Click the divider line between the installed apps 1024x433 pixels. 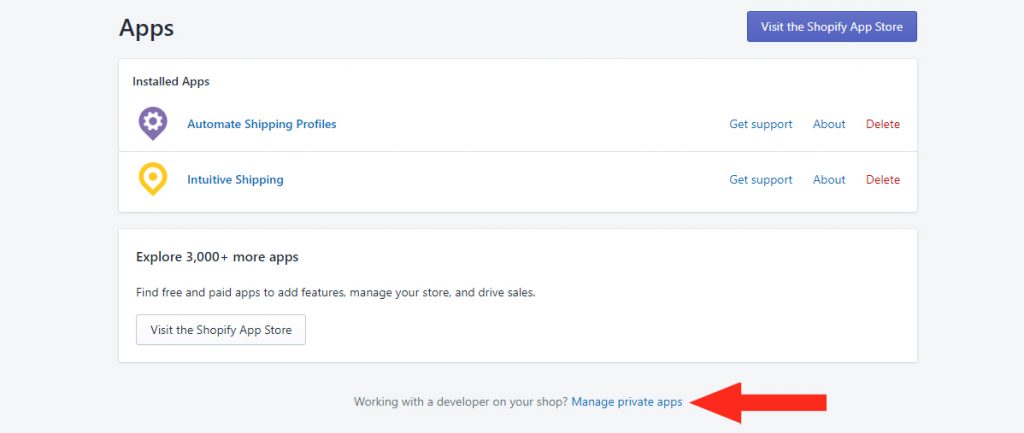click(518, 152)
